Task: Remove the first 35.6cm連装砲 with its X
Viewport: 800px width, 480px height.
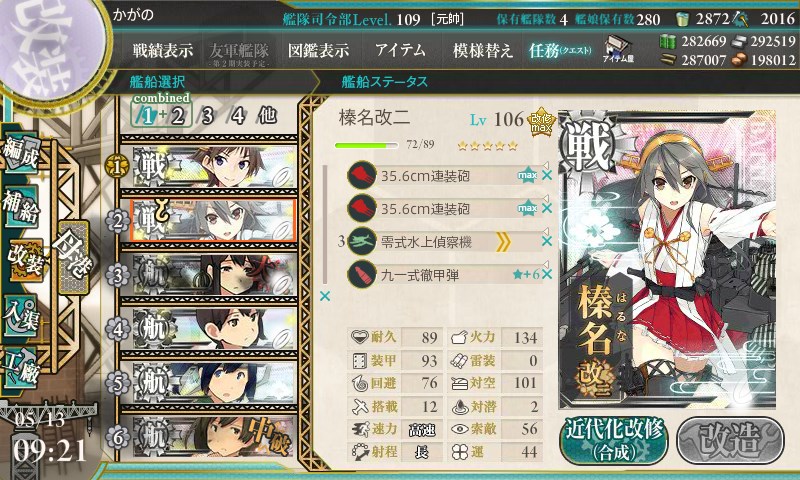Action: [547, 175]
